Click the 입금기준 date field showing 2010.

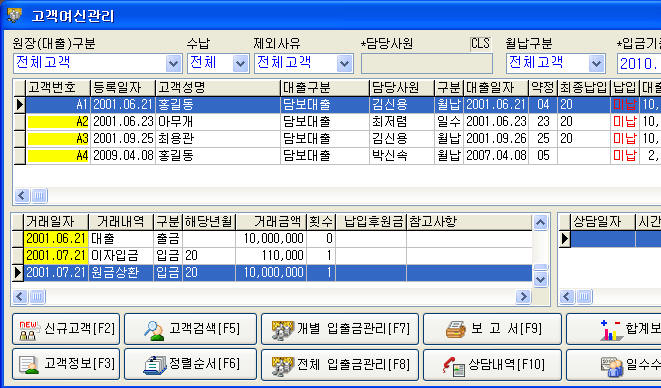(x=639, y=64)
